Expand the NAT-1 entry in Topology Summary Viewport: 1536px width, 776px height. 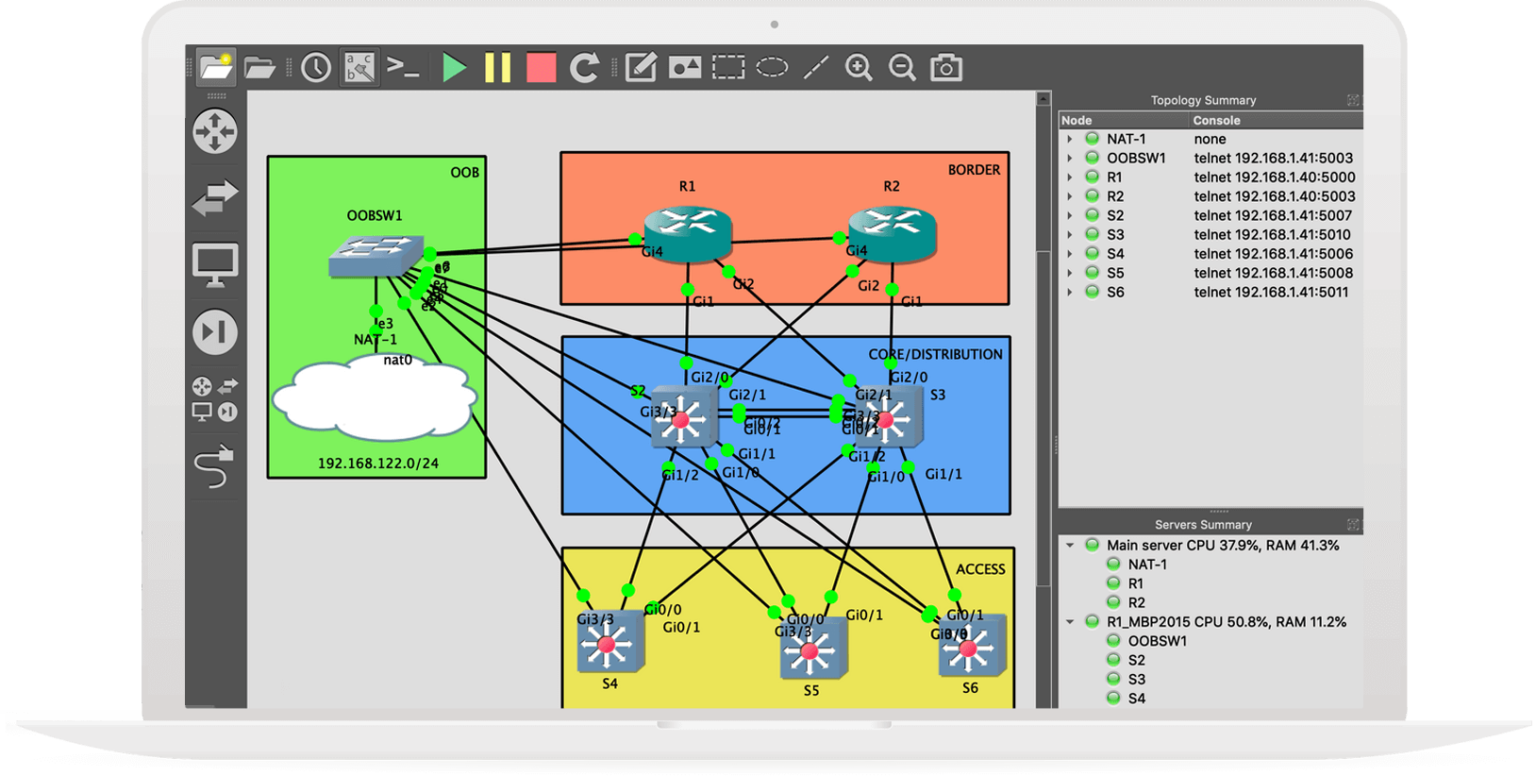[x=1071, y=138]
